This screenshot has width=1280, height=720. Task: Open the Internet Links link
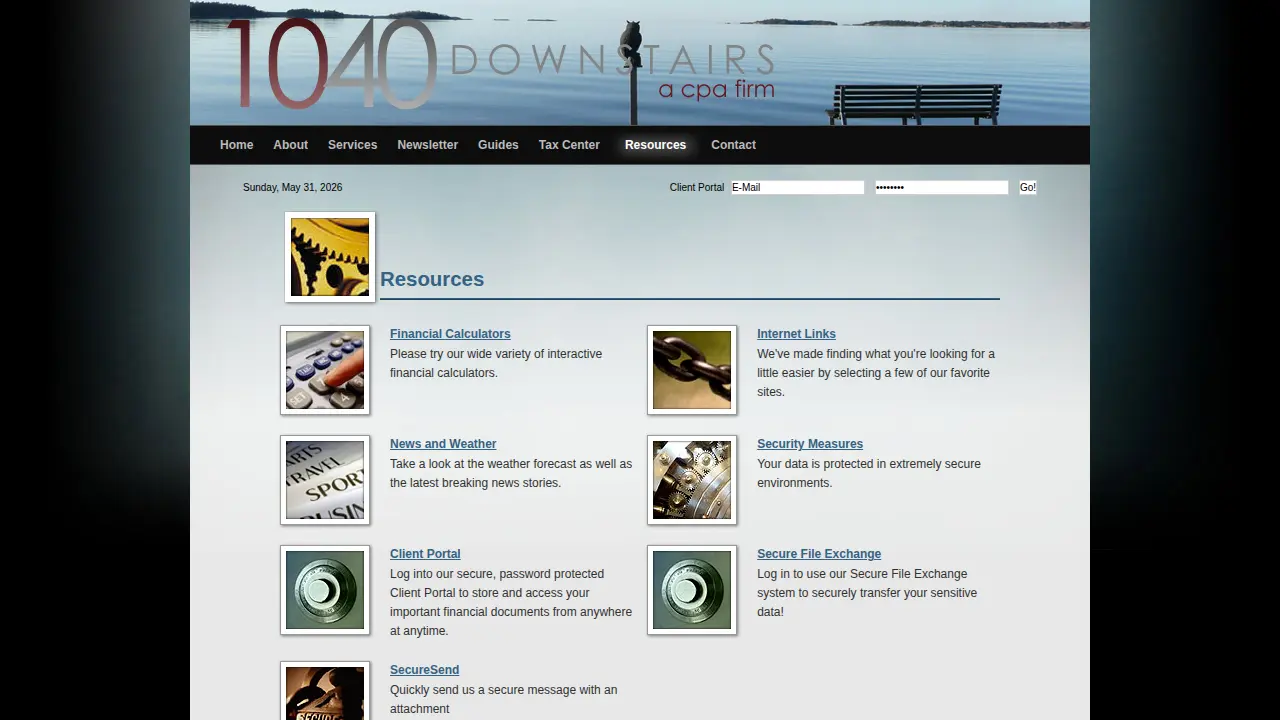796,334
